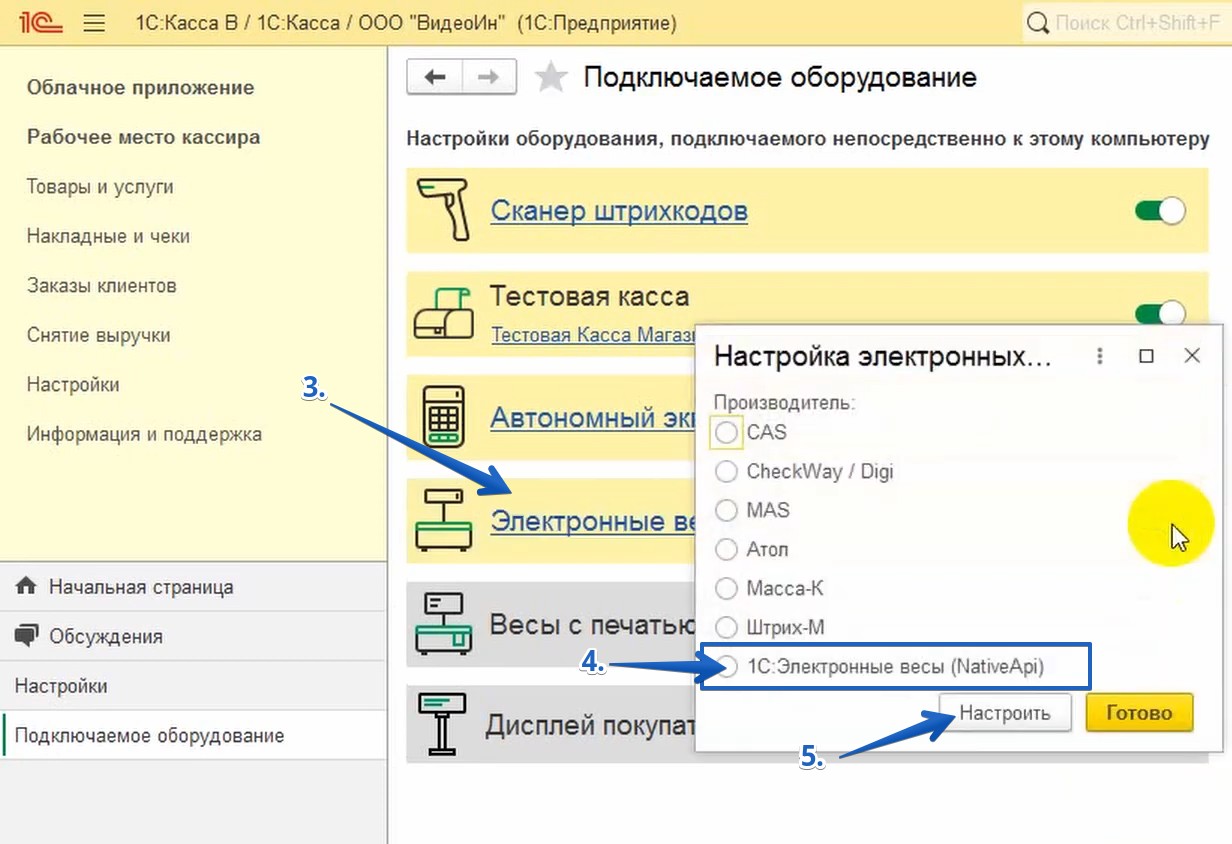Open Заказы клиентов section
Image resolution: width=1232 pixels, height=844 pixels.
tap(101, 285)
